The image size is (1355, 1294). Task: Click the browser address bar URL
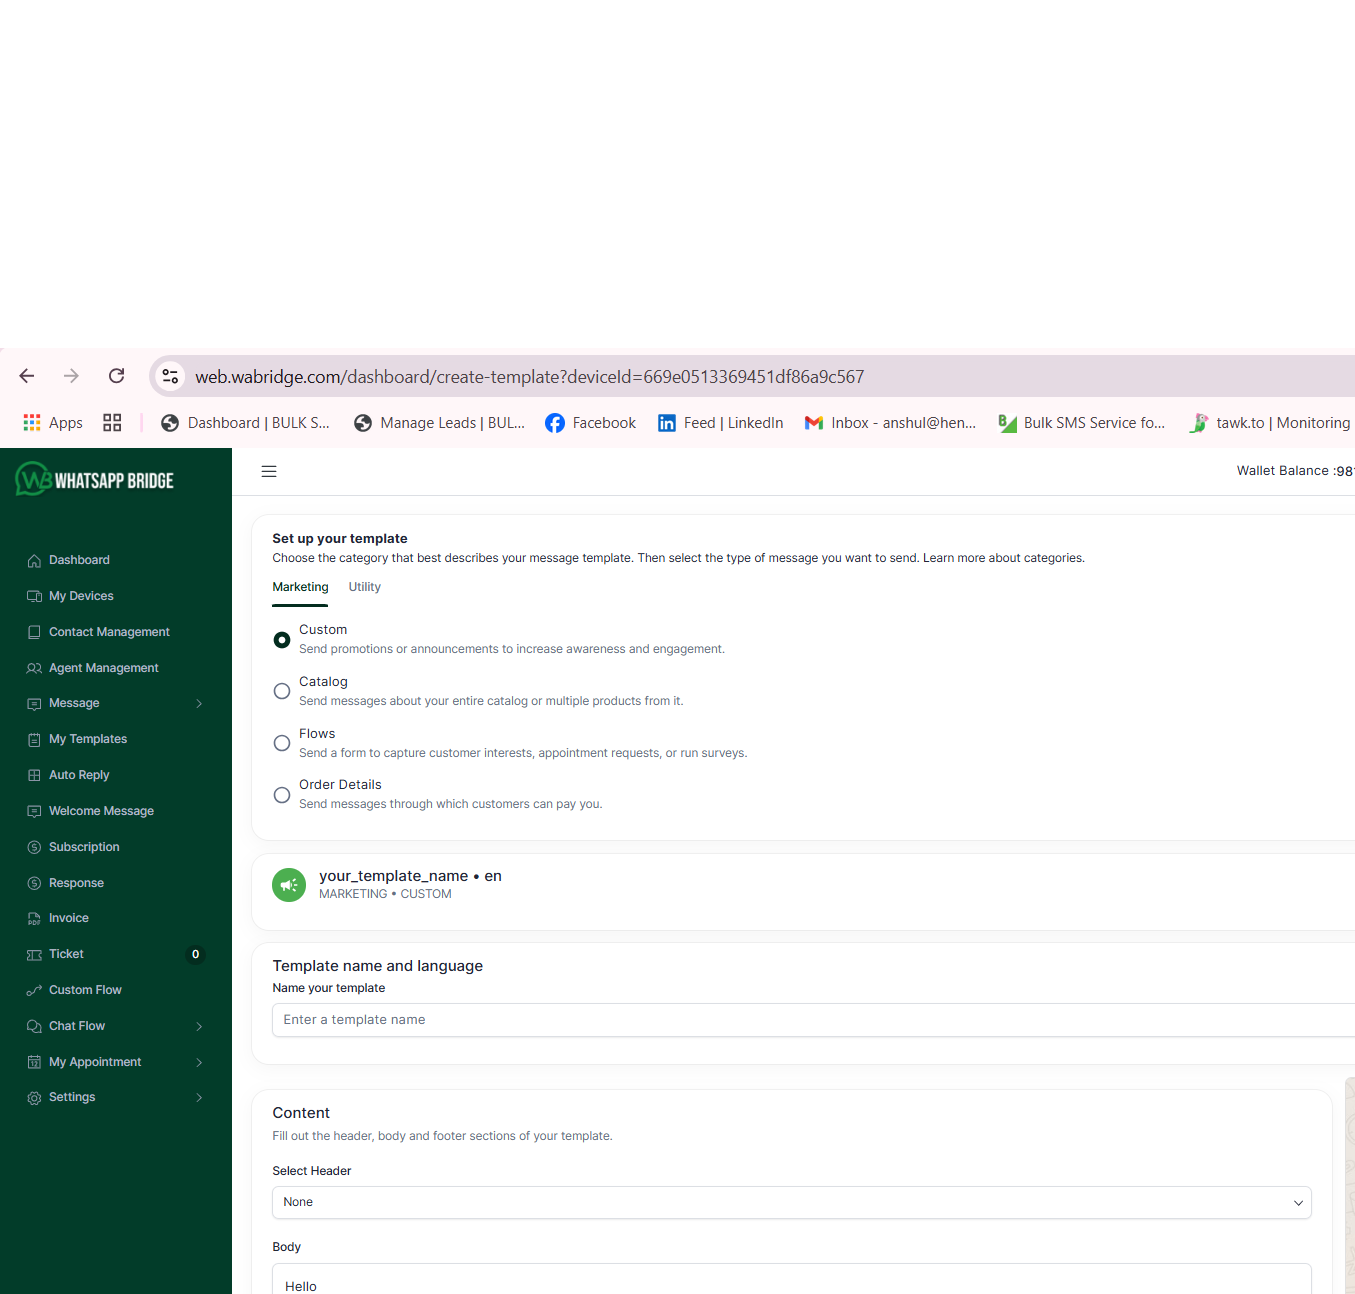(x=529, y=377)
